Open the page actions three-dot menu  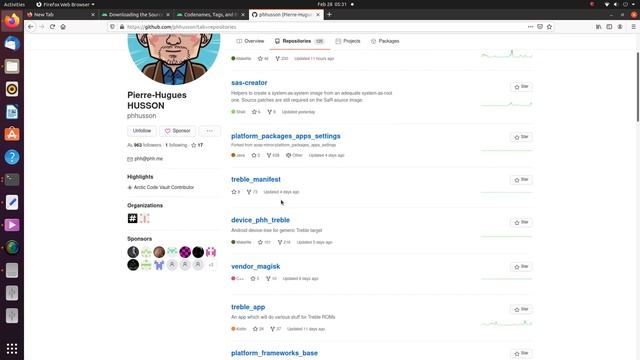point(530,27)
